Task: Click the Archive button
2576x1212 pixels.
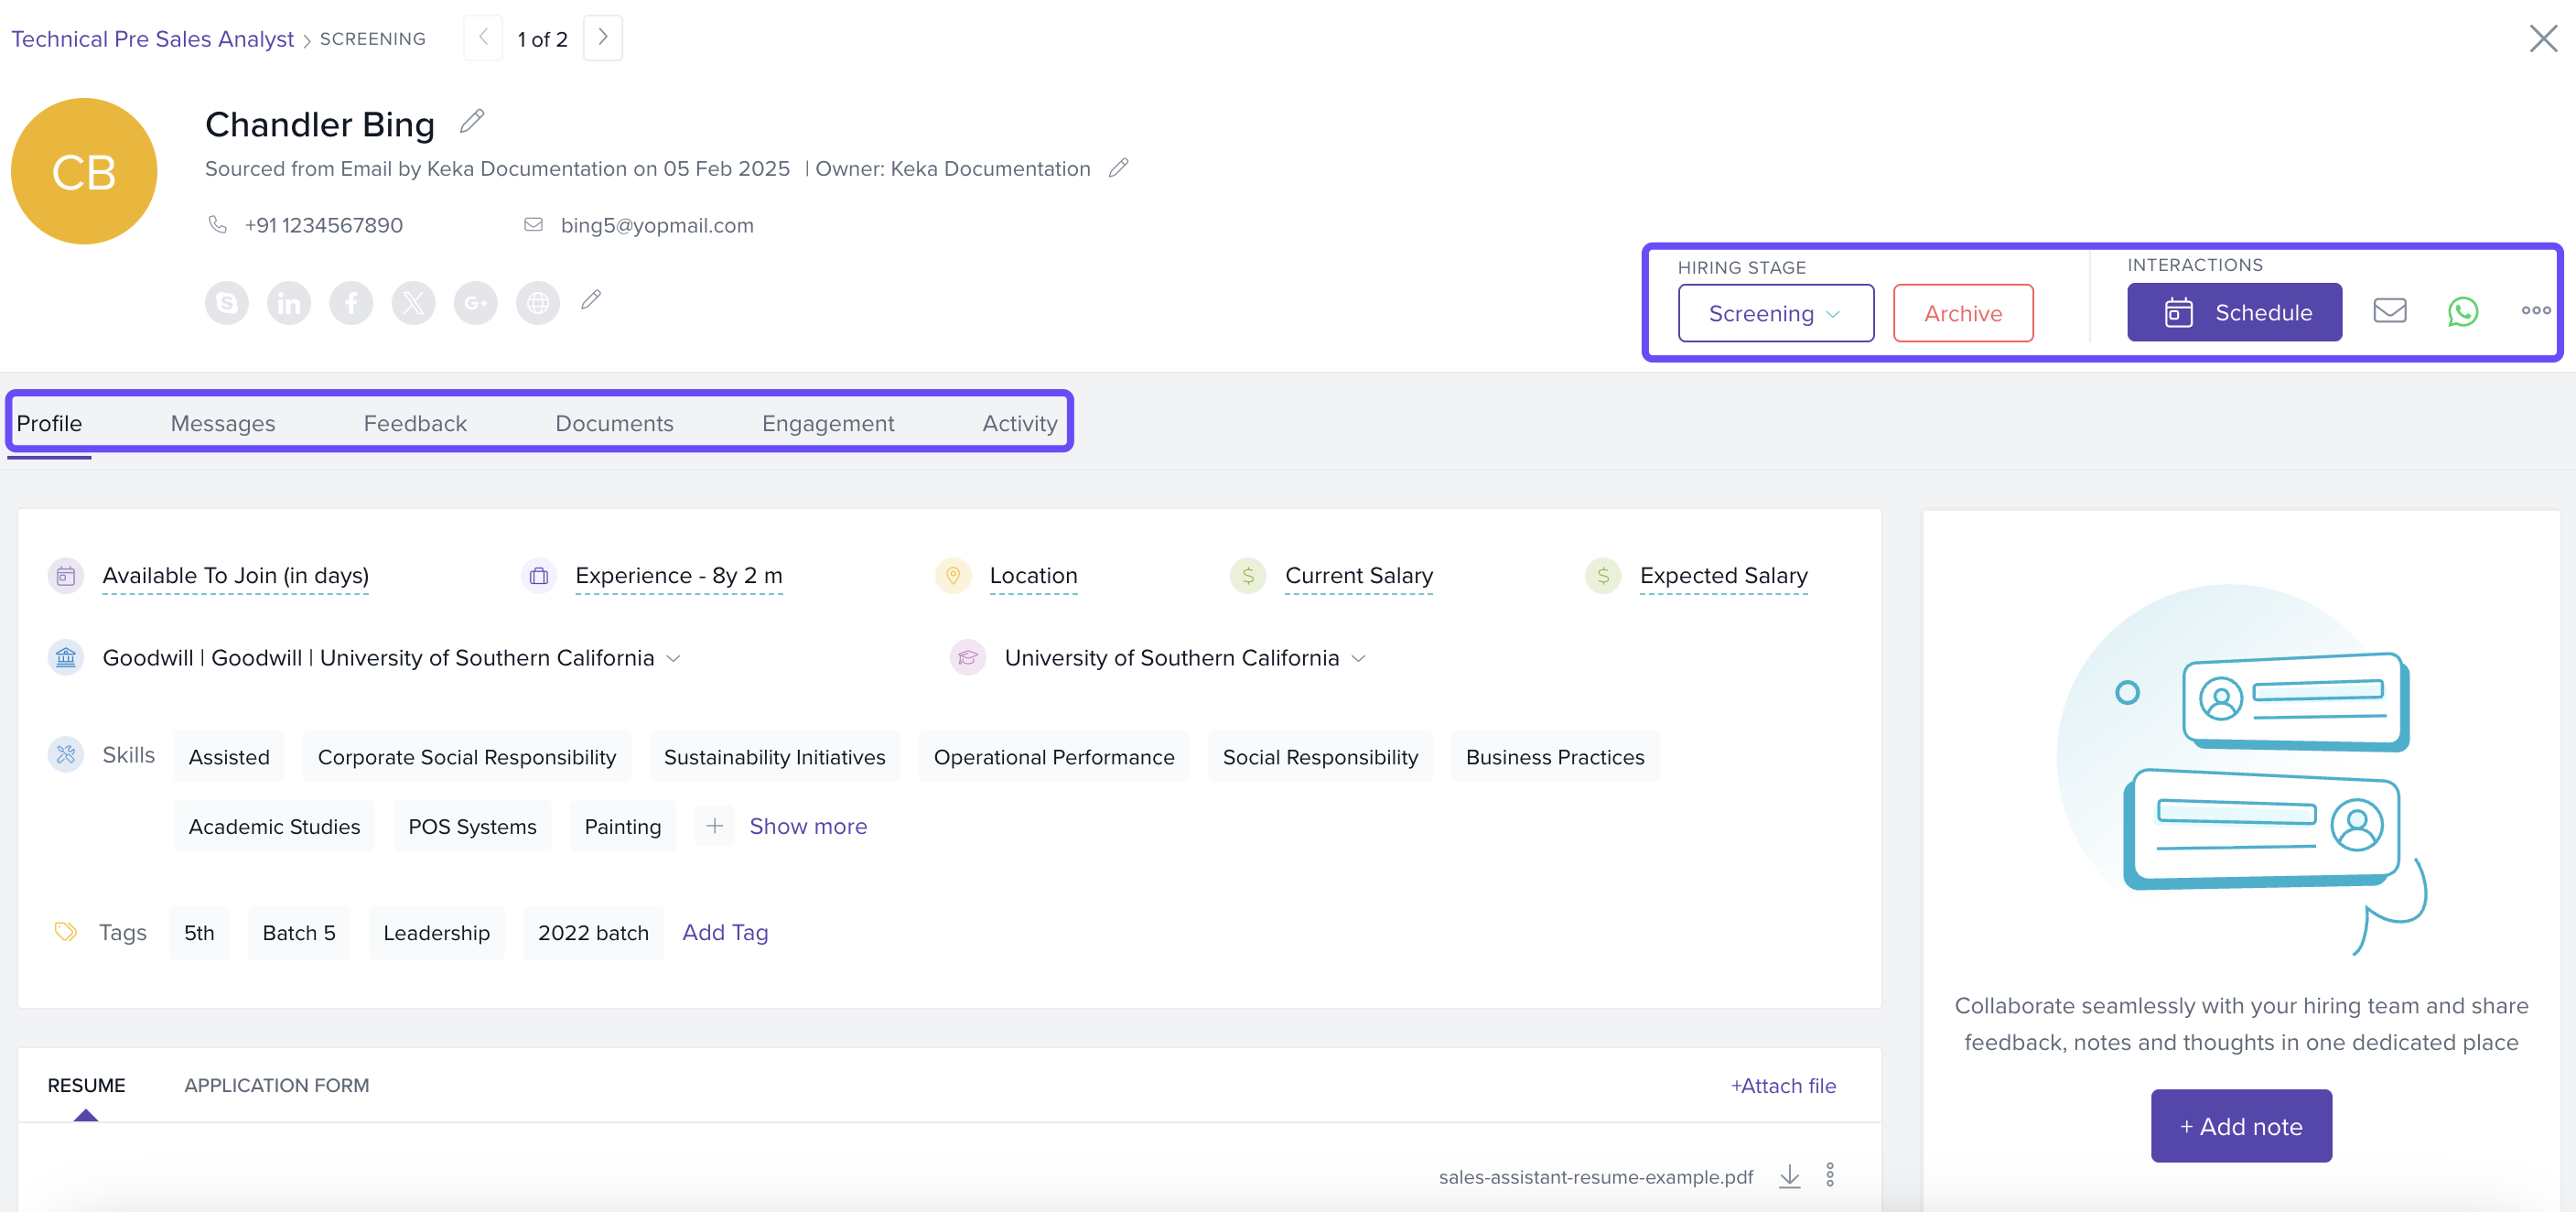Action: (1962, 313)
